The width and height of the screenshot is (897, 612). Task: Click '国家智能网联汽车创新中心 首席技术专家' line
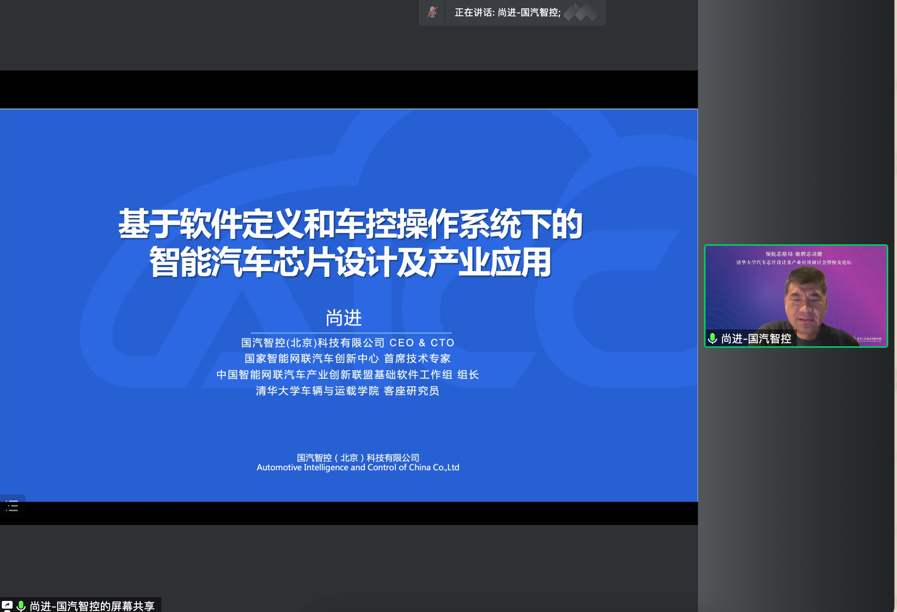tap(347, 359)
